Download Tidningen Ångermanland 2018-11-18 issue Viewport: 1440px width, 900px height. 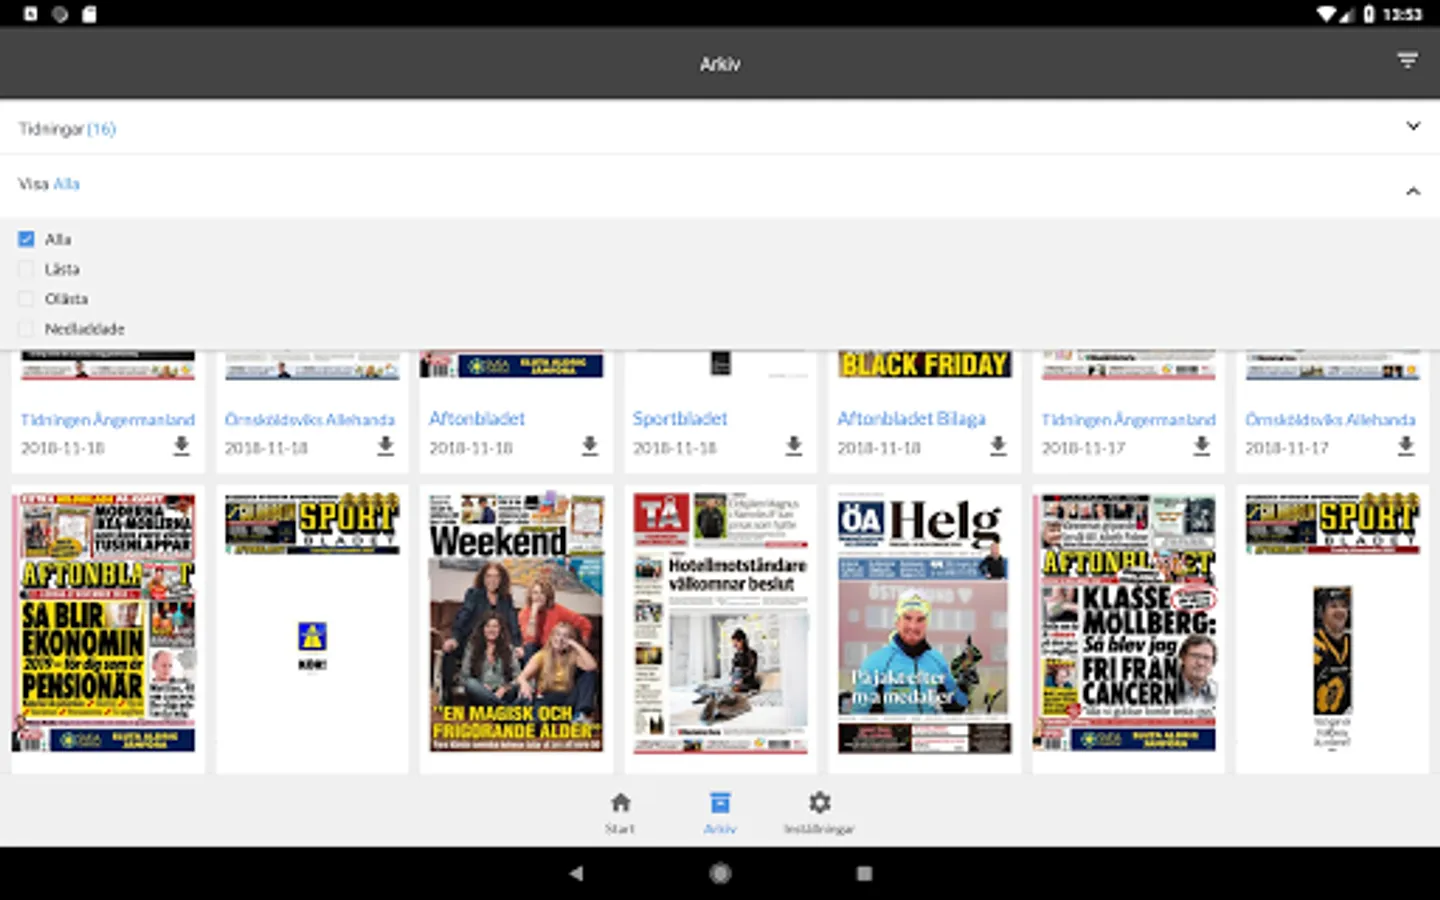(181, 446)
